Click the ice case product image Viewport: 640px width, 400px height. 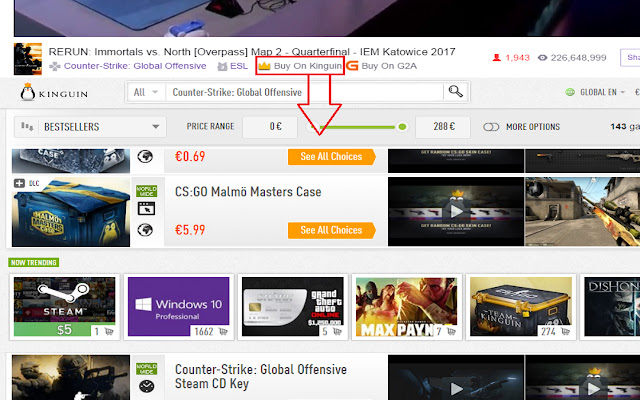coord(71,161)
